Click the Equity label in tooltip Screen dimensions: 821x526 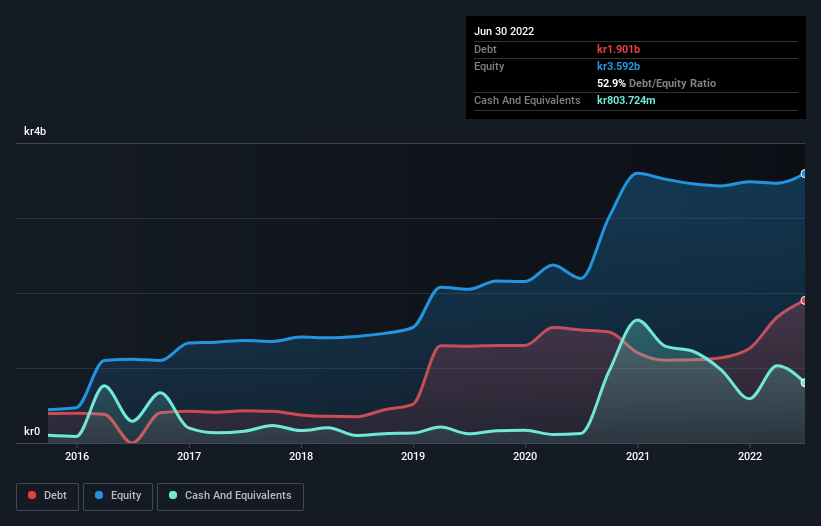coord(489,66)
